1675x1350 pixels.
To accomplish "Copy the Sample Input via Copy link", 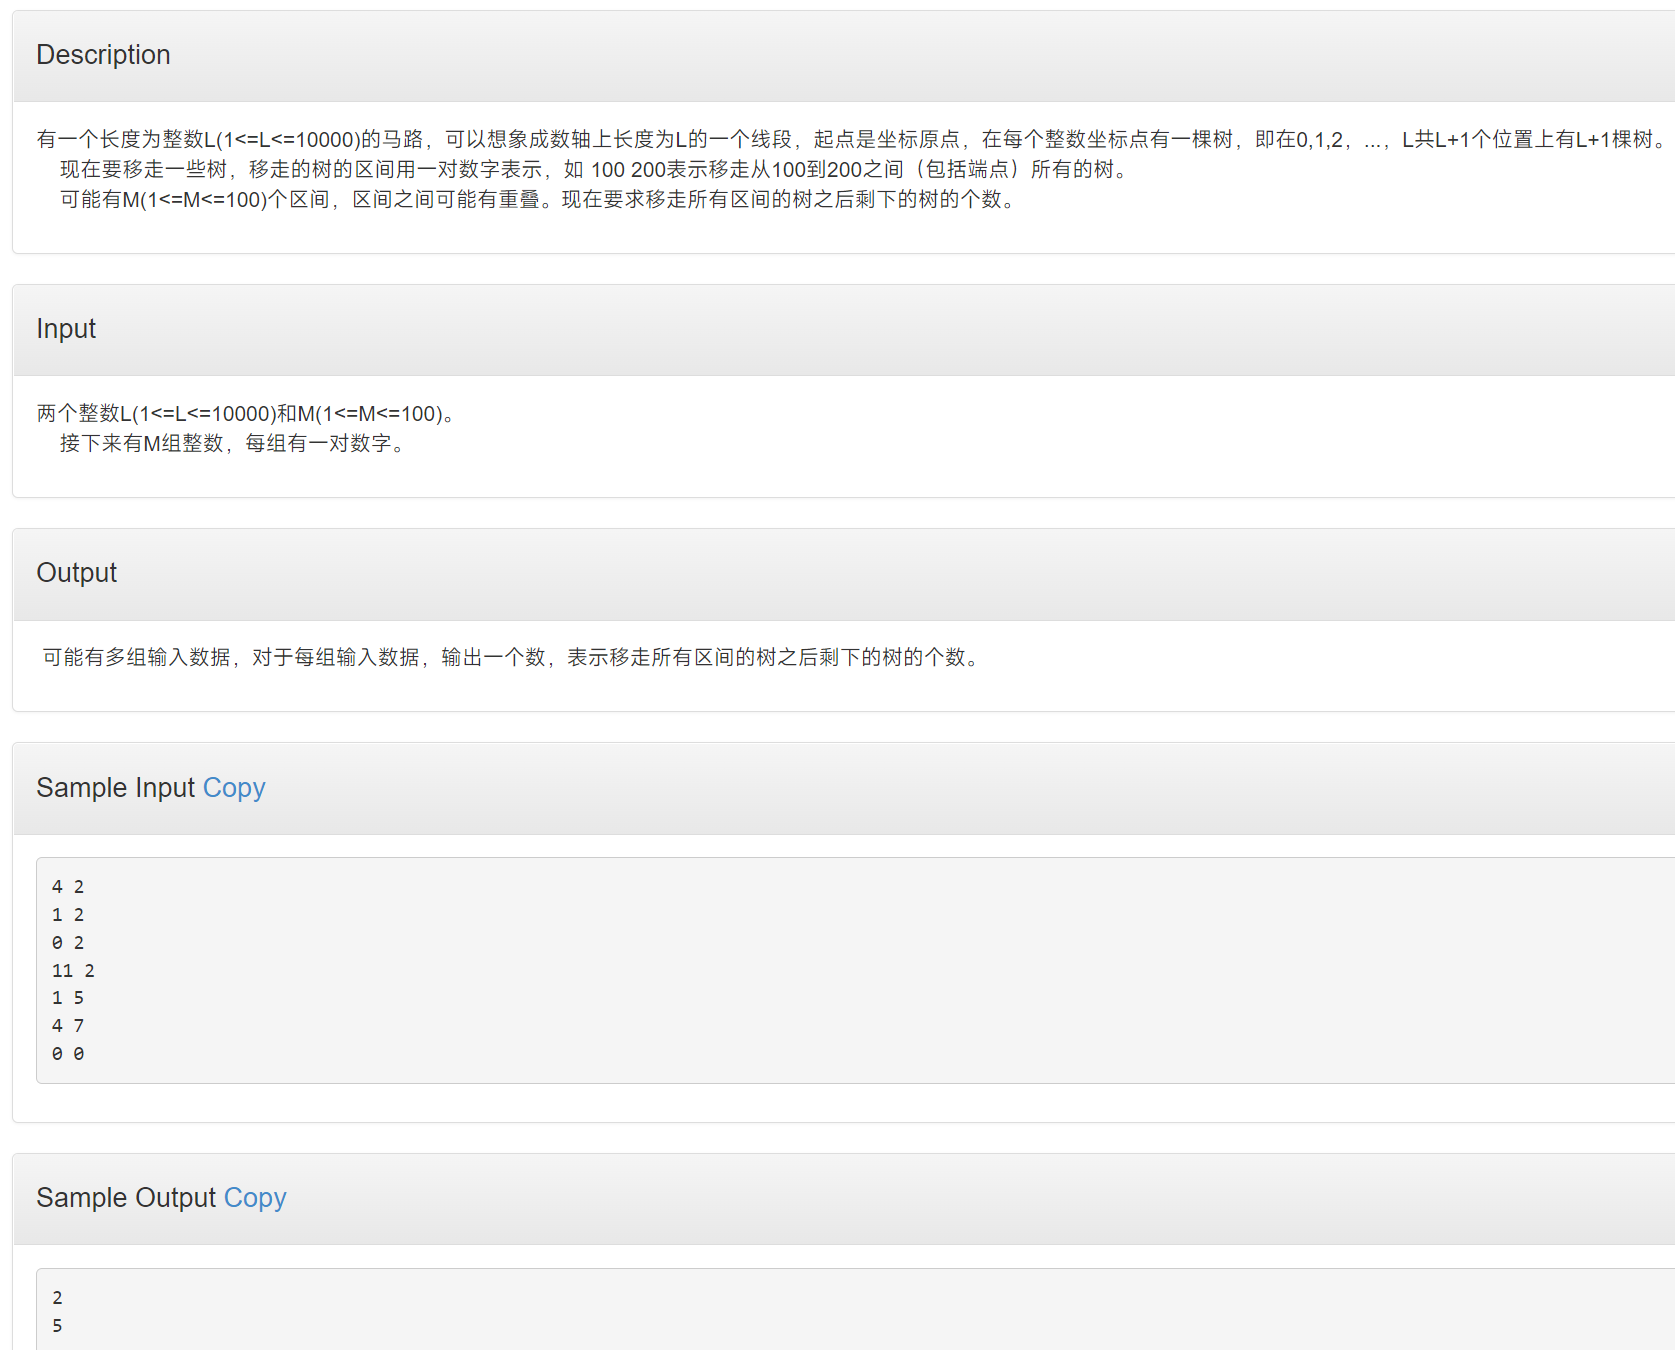I will pos(234,788).
